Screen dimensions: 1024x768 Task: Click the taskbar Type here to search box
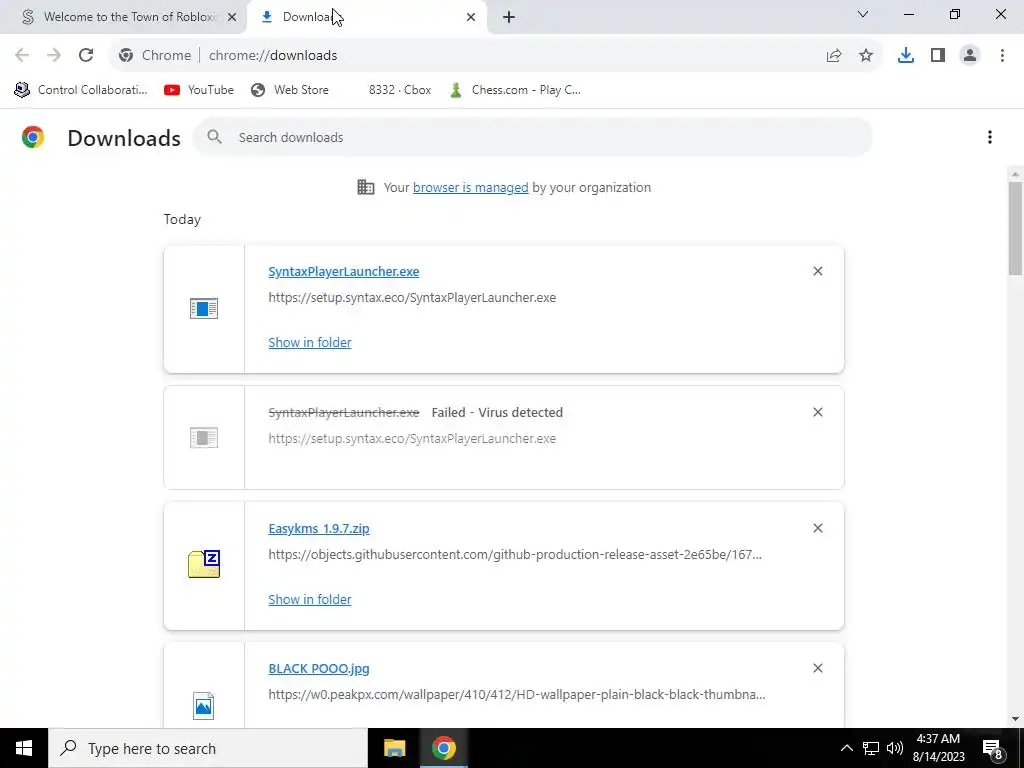pyautogui.click(x=208, y=748)
